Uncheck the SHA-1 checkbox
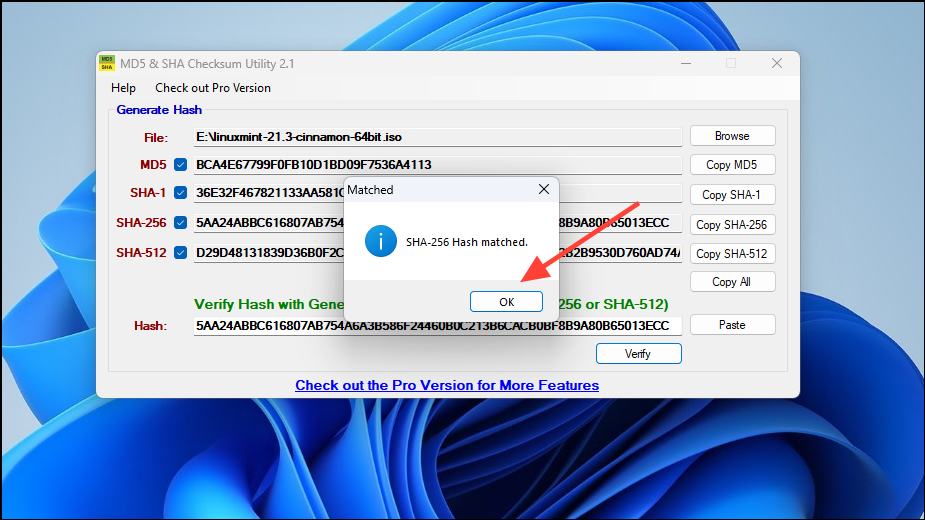The width and height of the screenshot is (925, 520). coord(181,192)
